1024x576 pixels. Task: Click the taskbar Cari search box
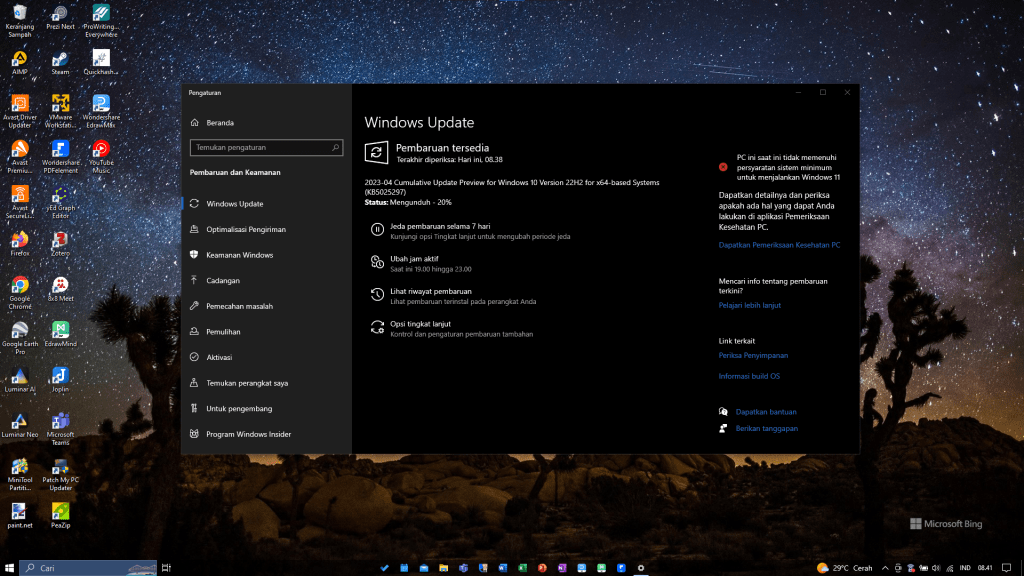click(88, 568)
